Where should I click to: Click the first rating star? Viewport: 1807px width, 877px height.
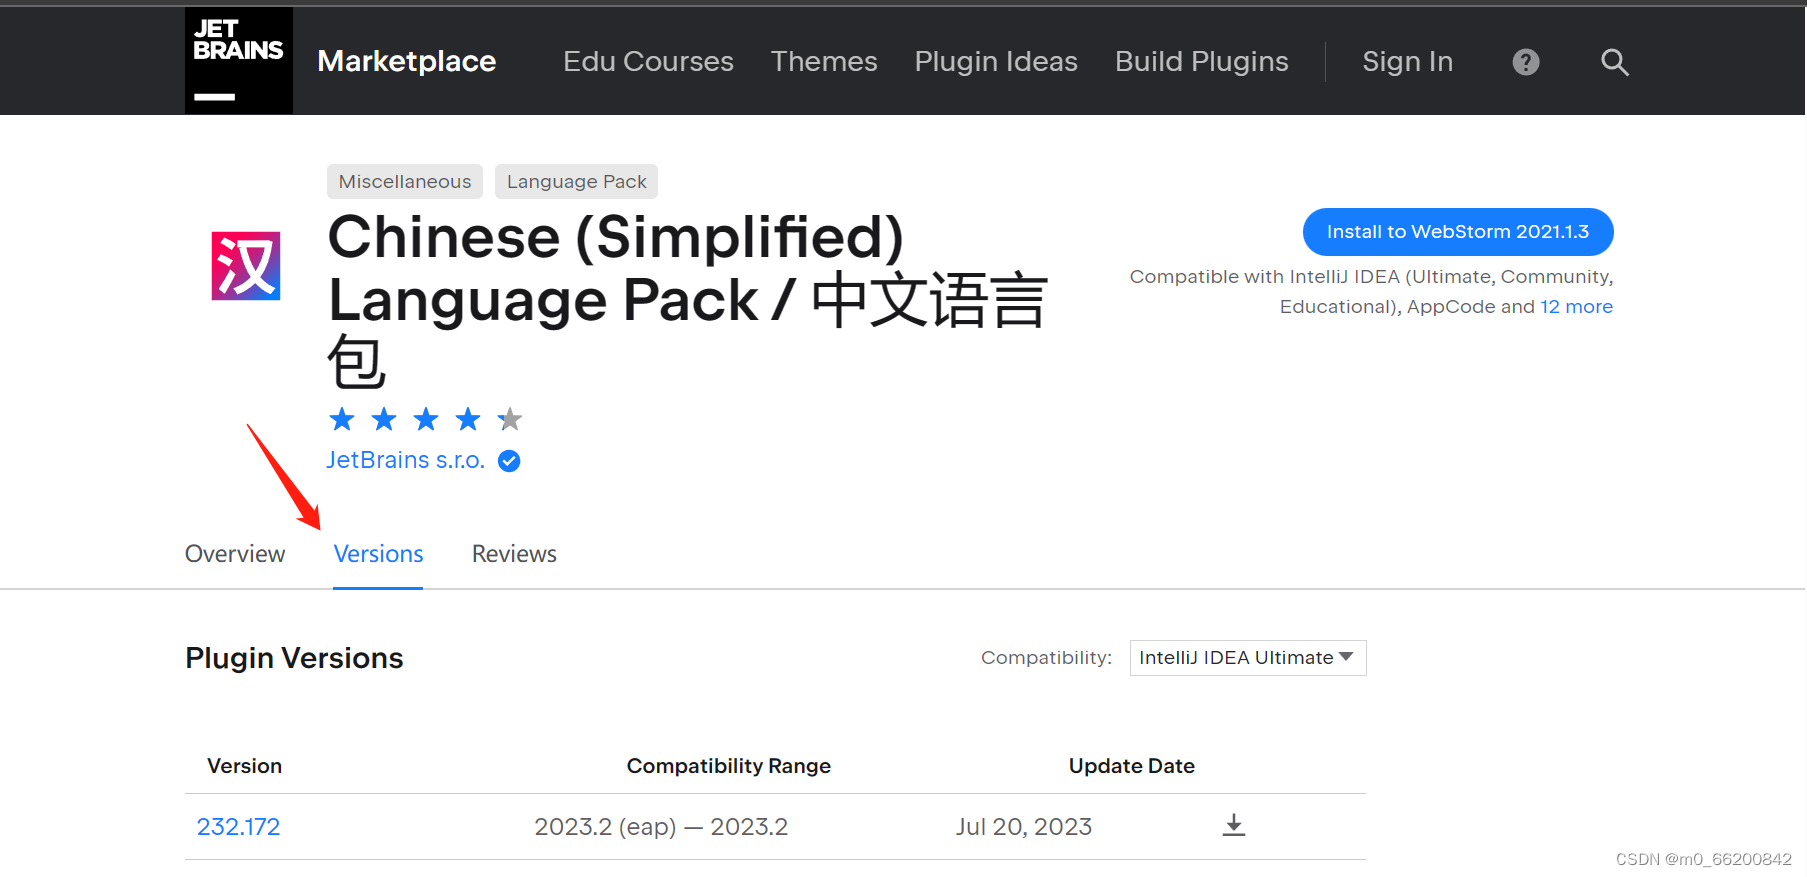342,419
